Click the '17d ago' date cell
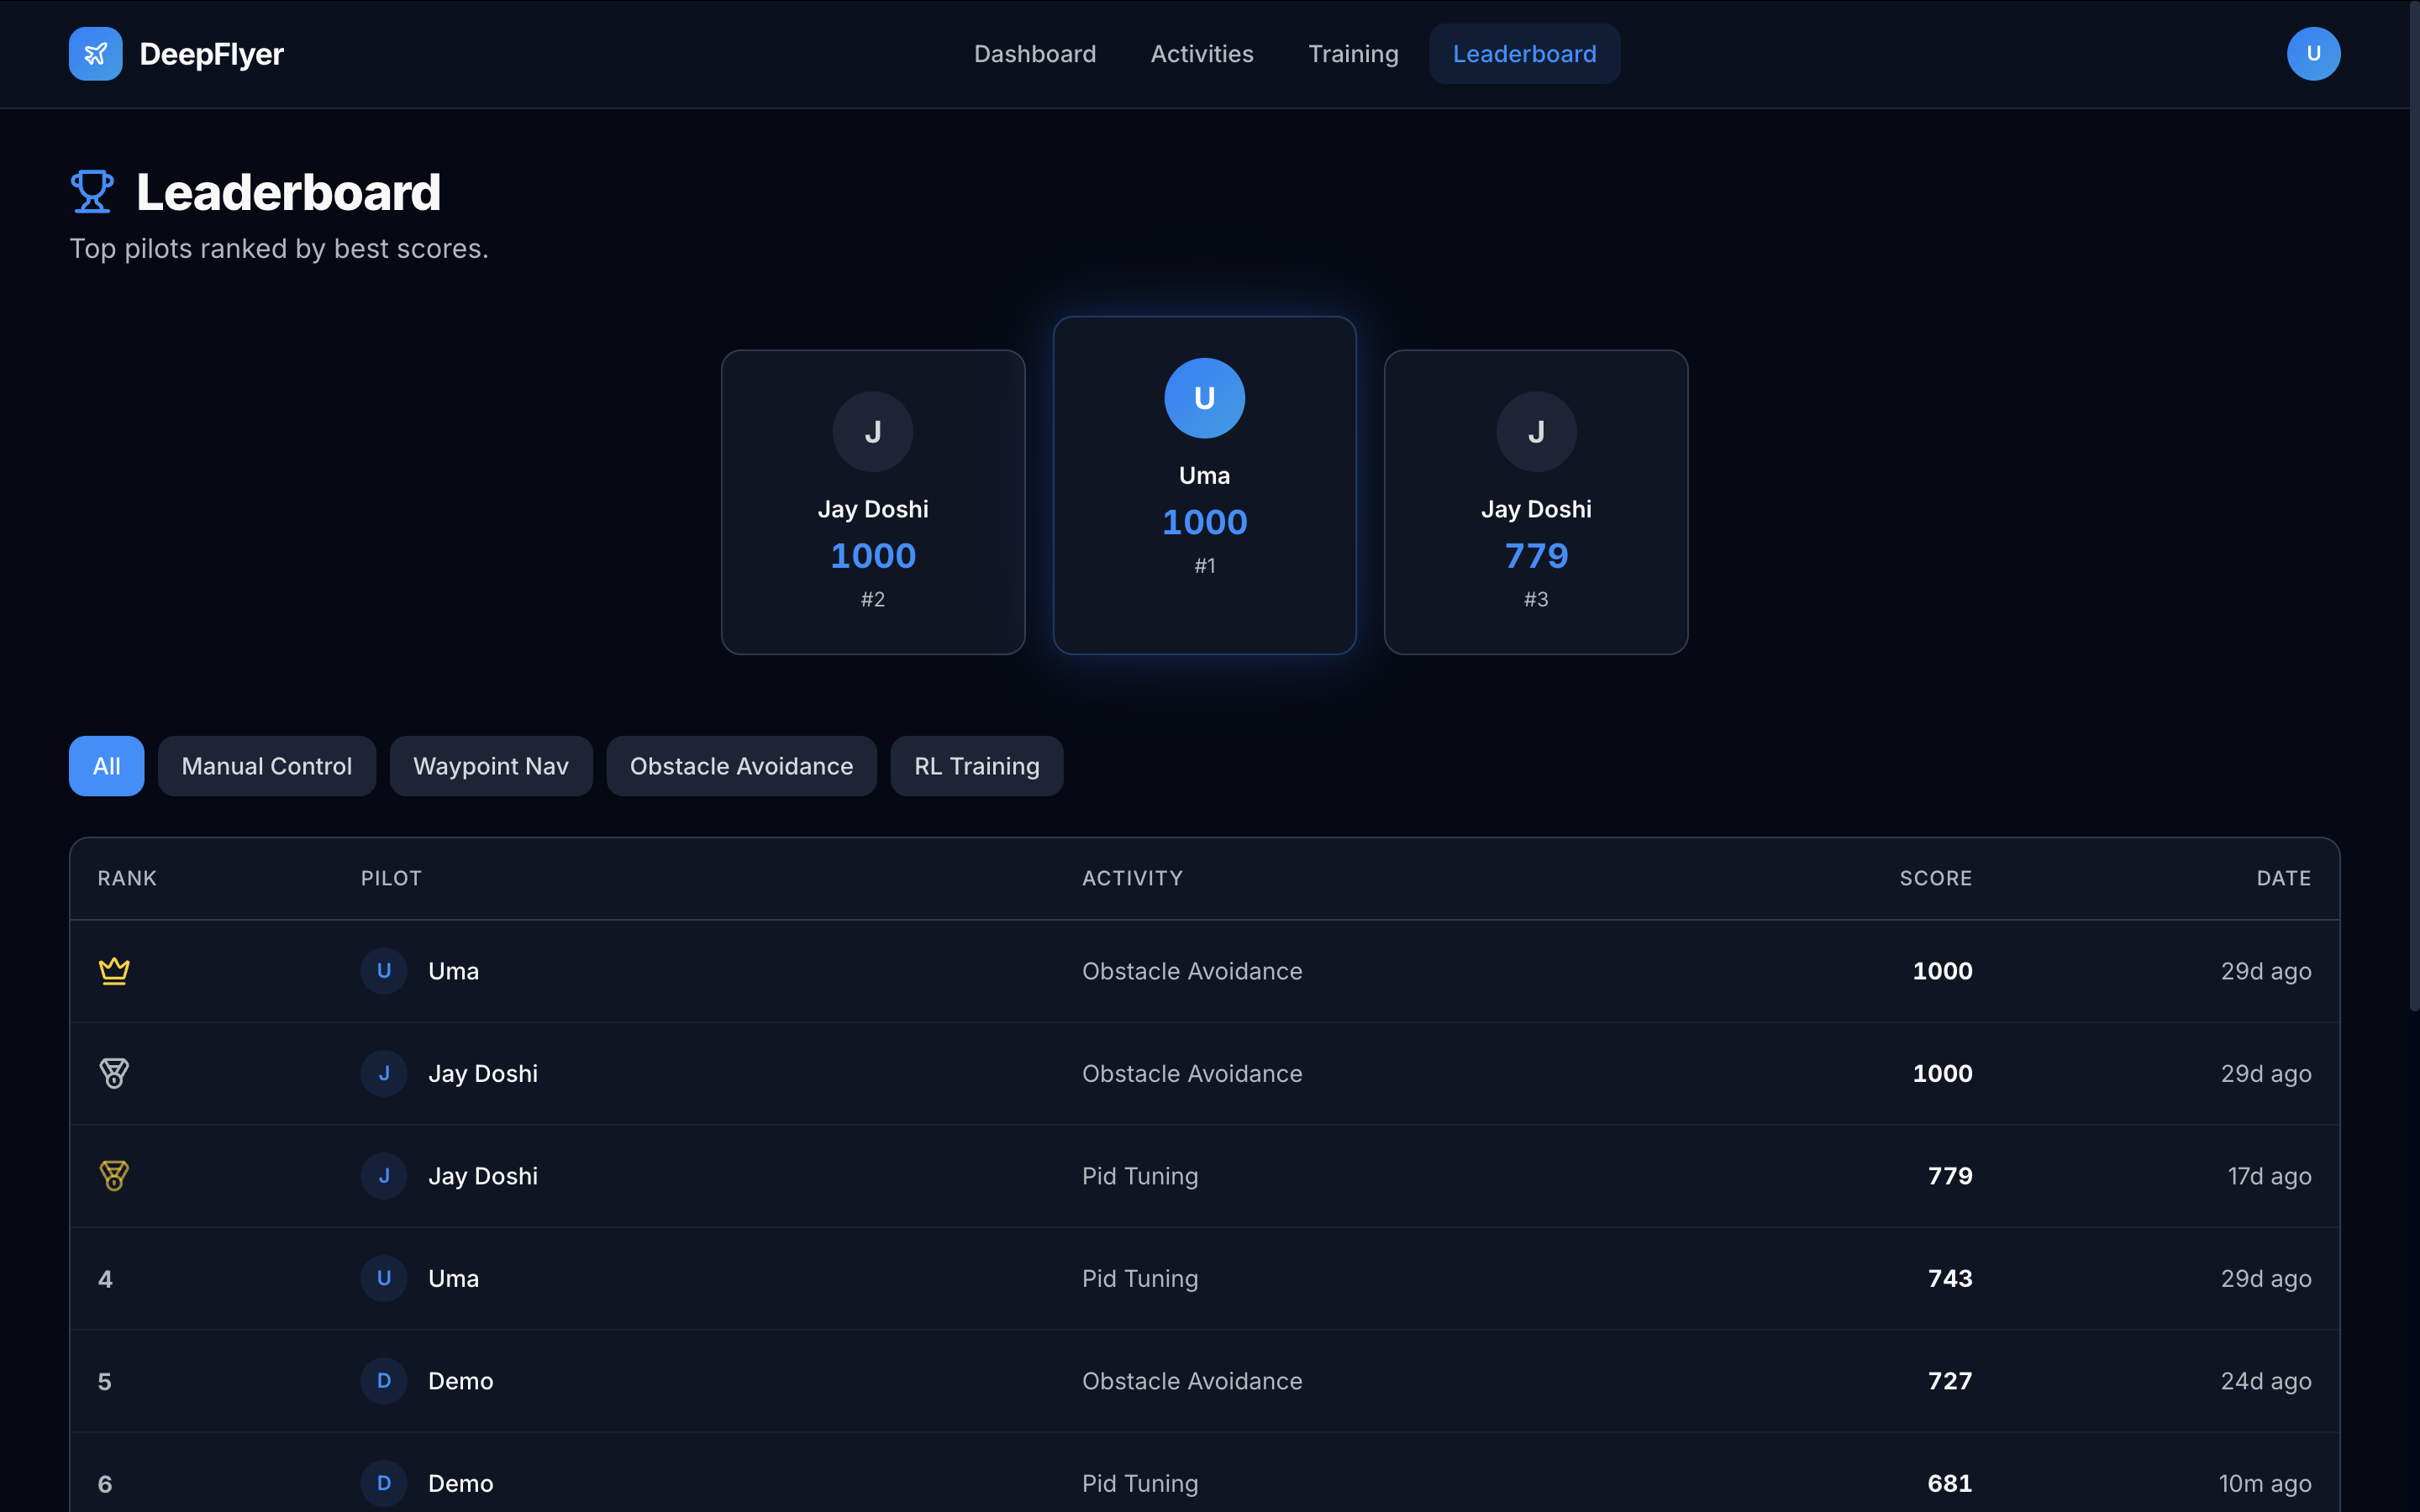 2269,1176
